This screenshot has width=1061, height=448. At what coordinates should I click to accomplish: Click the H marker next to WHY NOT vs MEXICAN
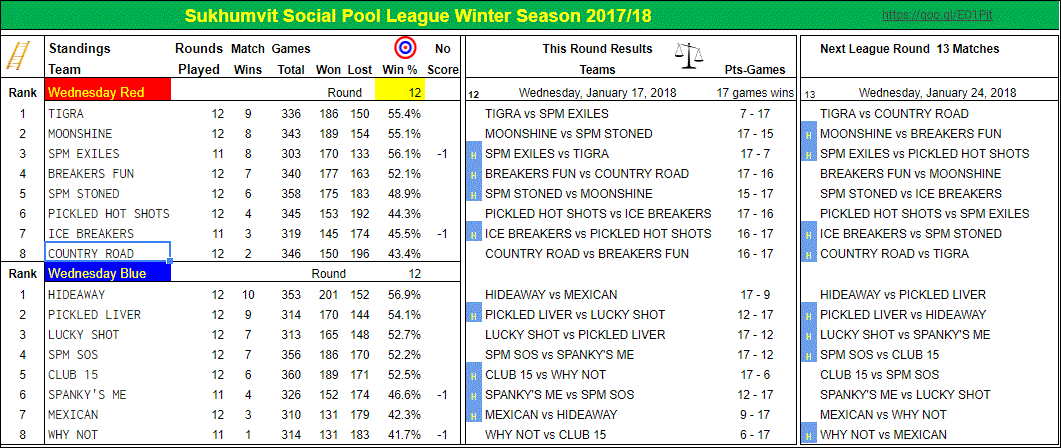coord(807,434)
